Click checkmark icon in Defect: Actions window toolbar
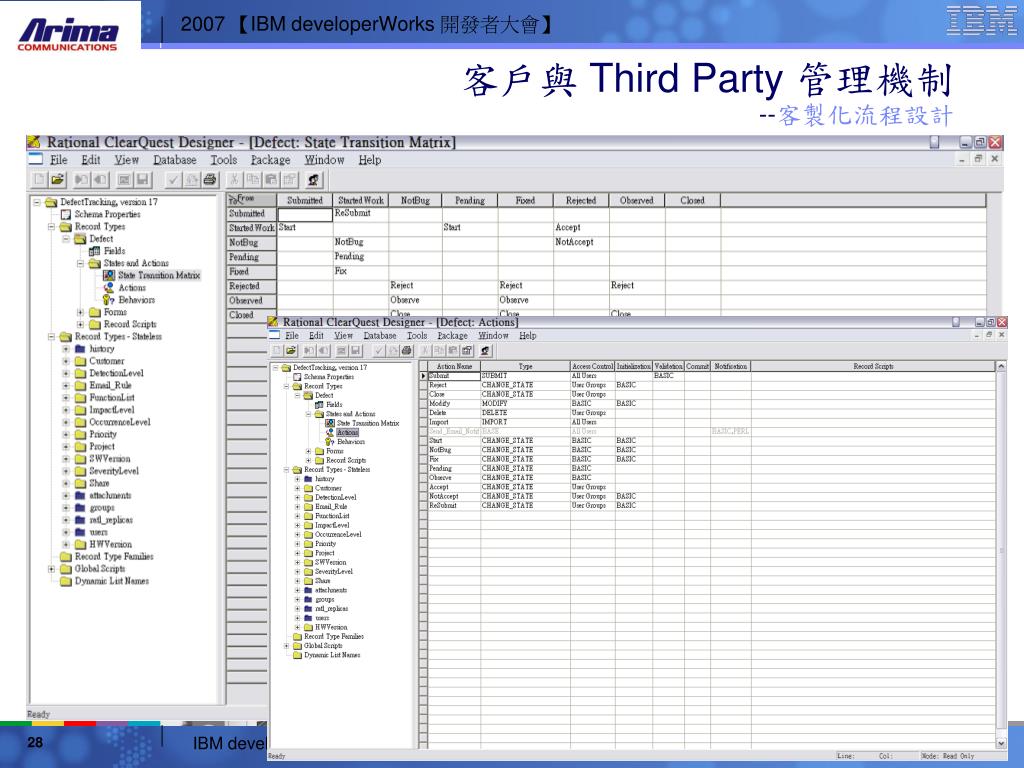This screenshot has height=768, width=1024. (x=379, y=351)
